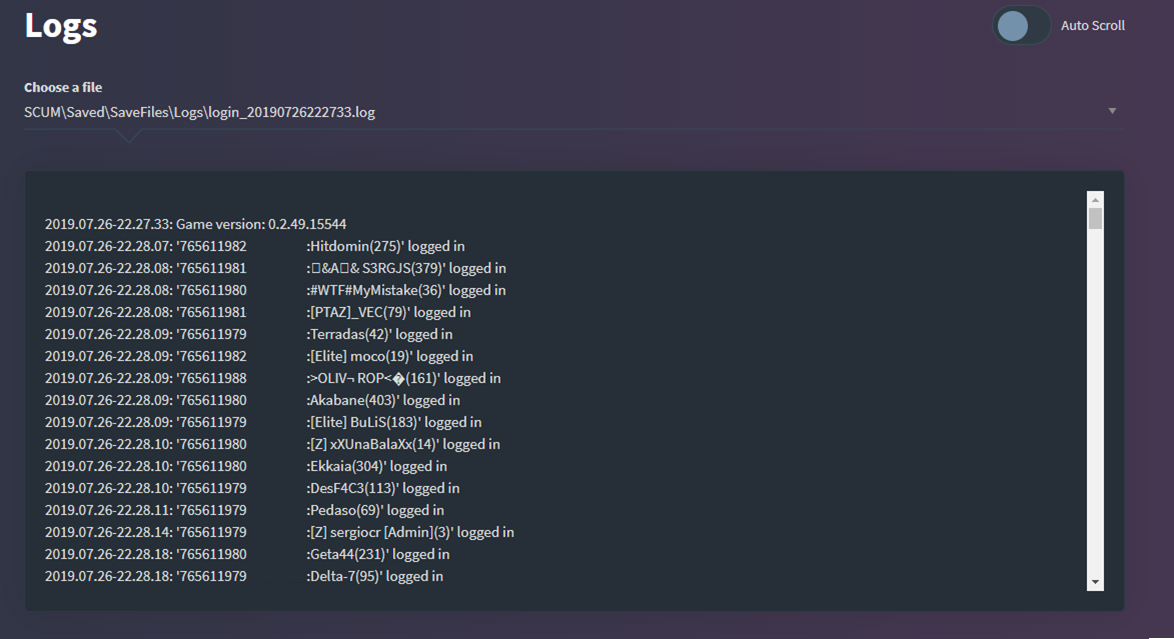Select the [Elite] moco(19) log line
The image size is (1174, 639).
coord(390,356)
